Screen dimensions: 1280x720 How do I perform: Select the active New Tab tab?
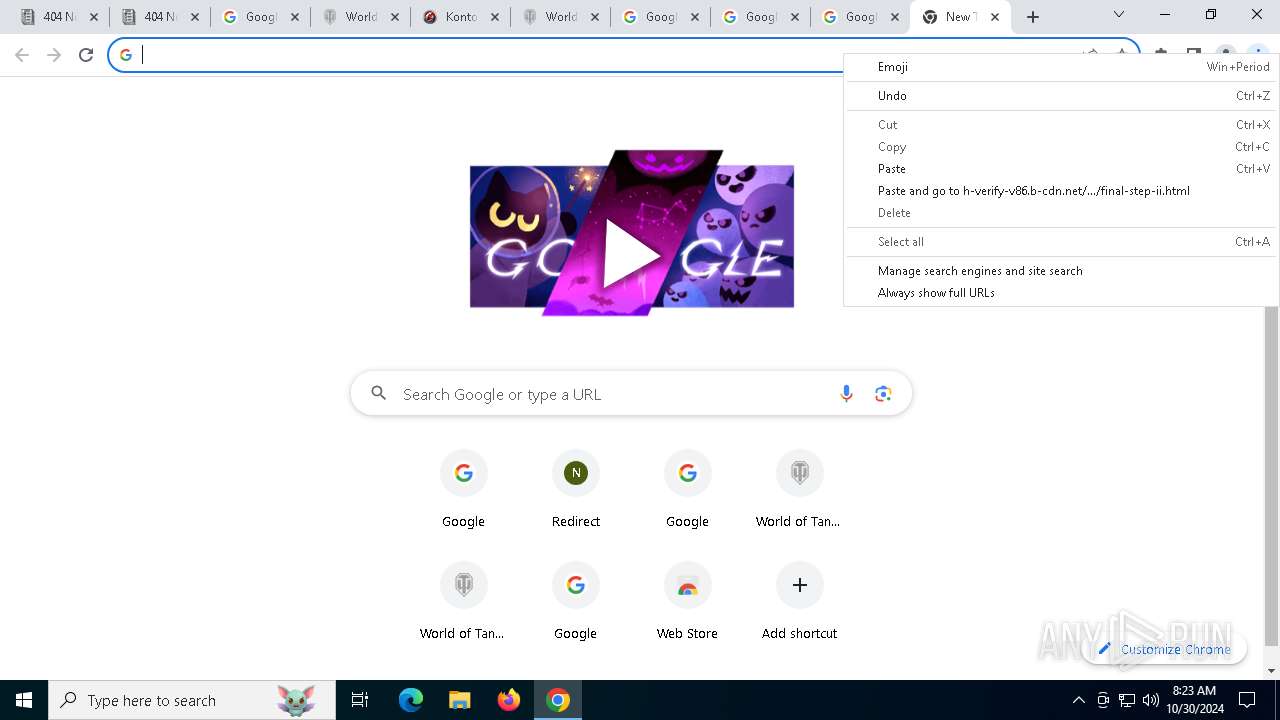coord(959,17)
